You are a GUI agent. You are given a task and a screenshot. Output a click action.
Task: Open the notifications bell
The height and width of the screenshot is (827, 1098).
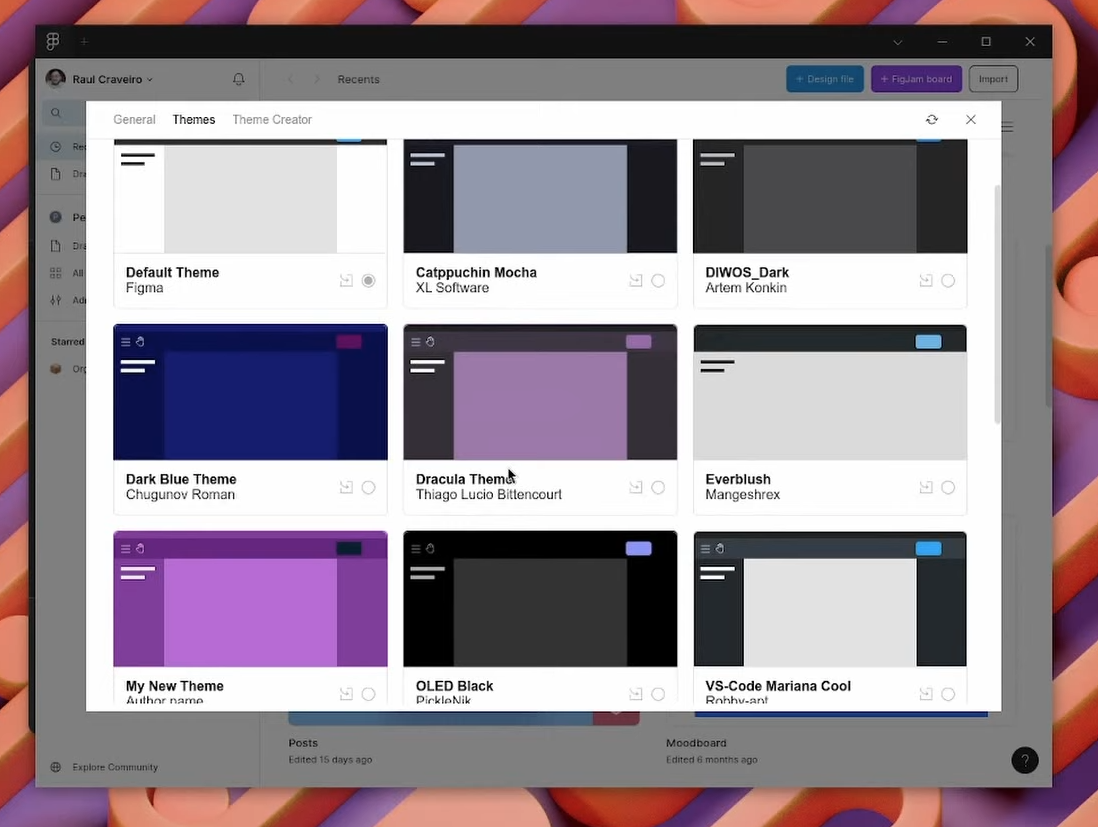(x=238, y=79)
